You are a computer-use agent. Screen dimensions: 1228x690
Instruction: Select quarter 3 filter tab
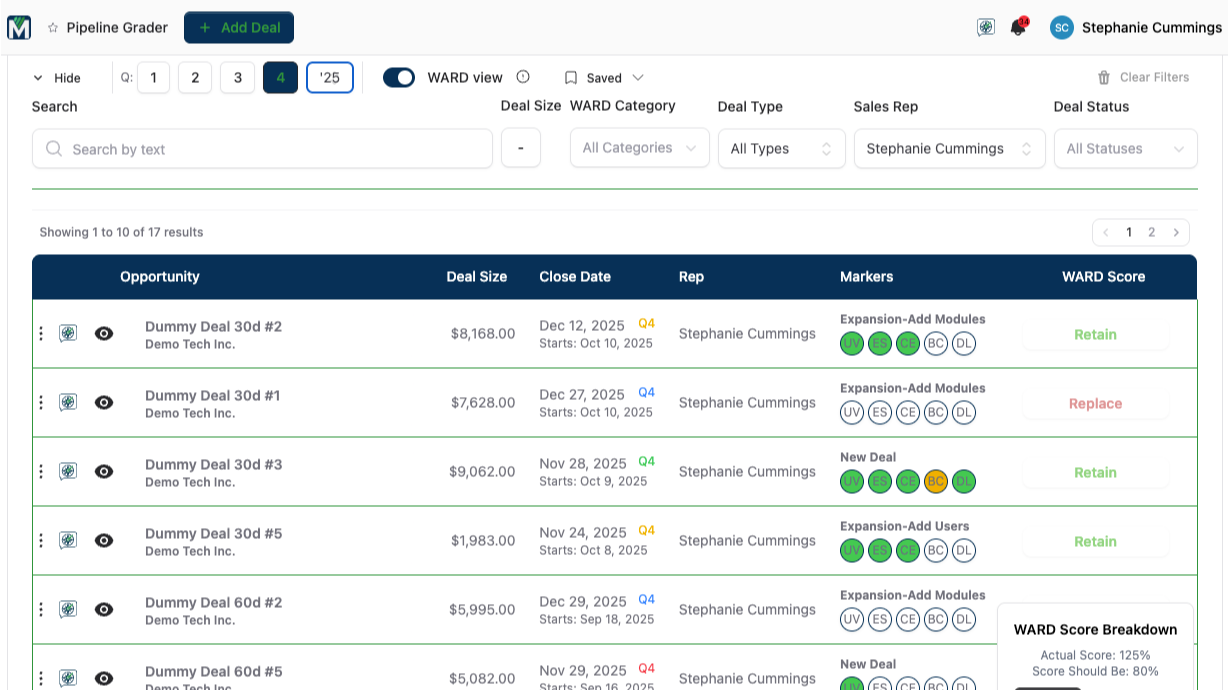point(237,77)
